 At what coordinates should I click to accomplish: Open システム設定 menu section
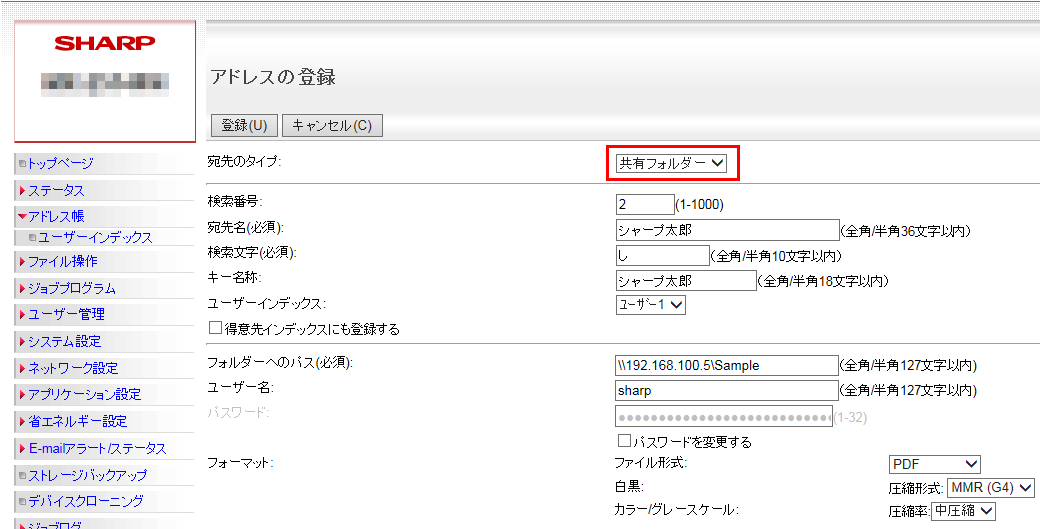coord(64,341)
